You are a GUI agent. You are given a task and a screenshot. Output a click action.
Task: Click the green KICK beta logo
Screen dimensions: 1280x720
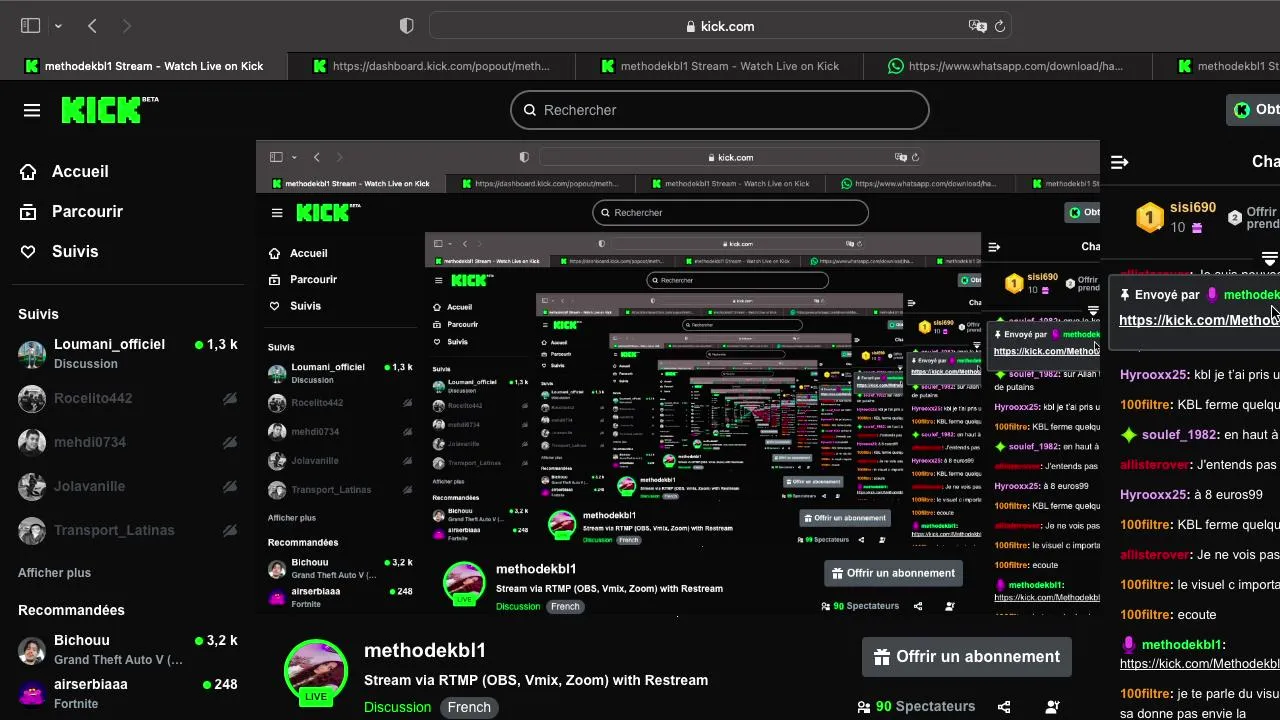(110, 109)
